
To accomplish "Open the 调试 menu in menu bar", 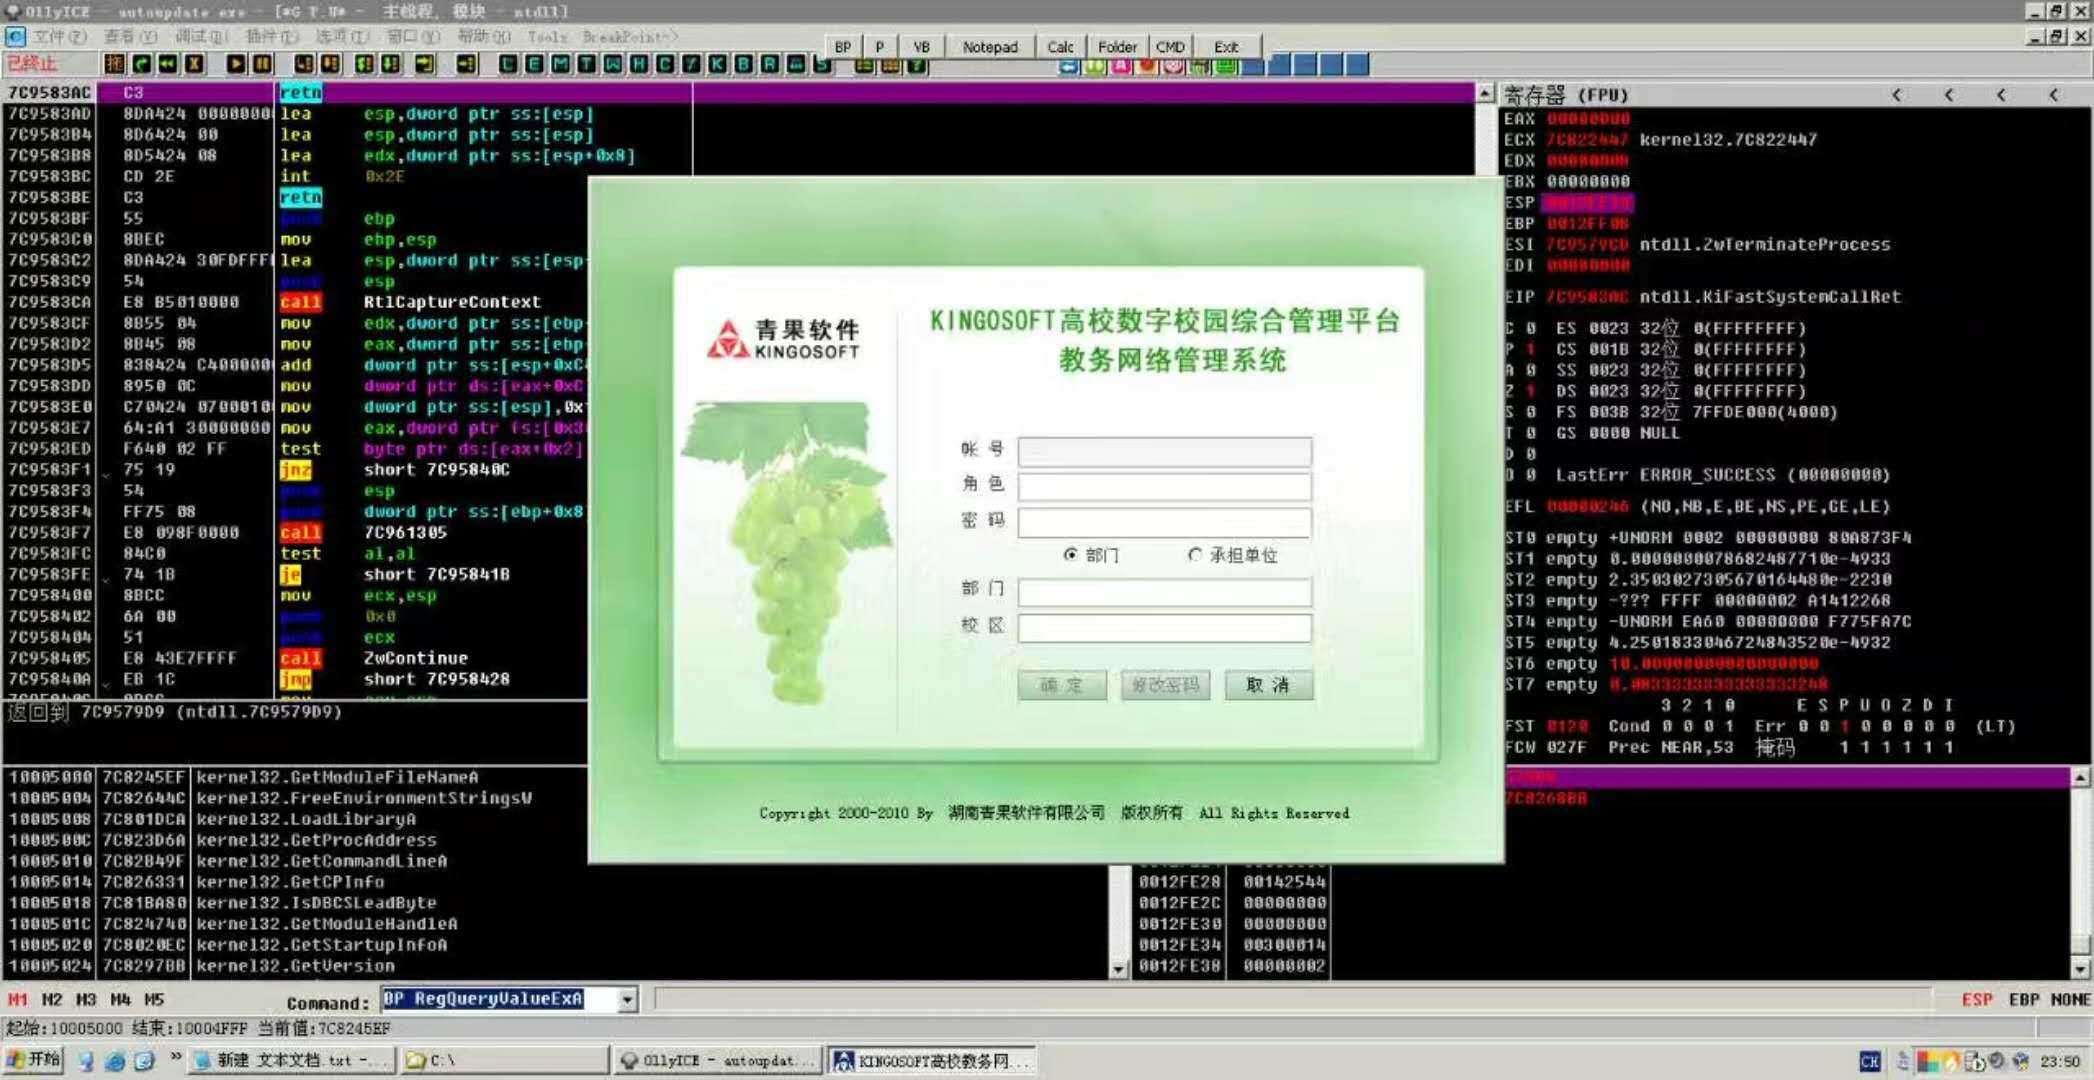I will 200,37.
